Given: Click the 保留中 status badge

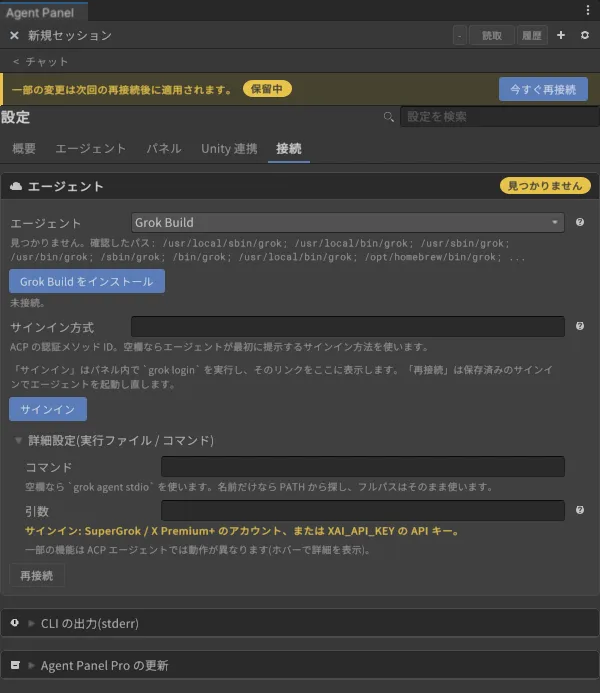Looking at the screenshot, I should pos(267,89).
